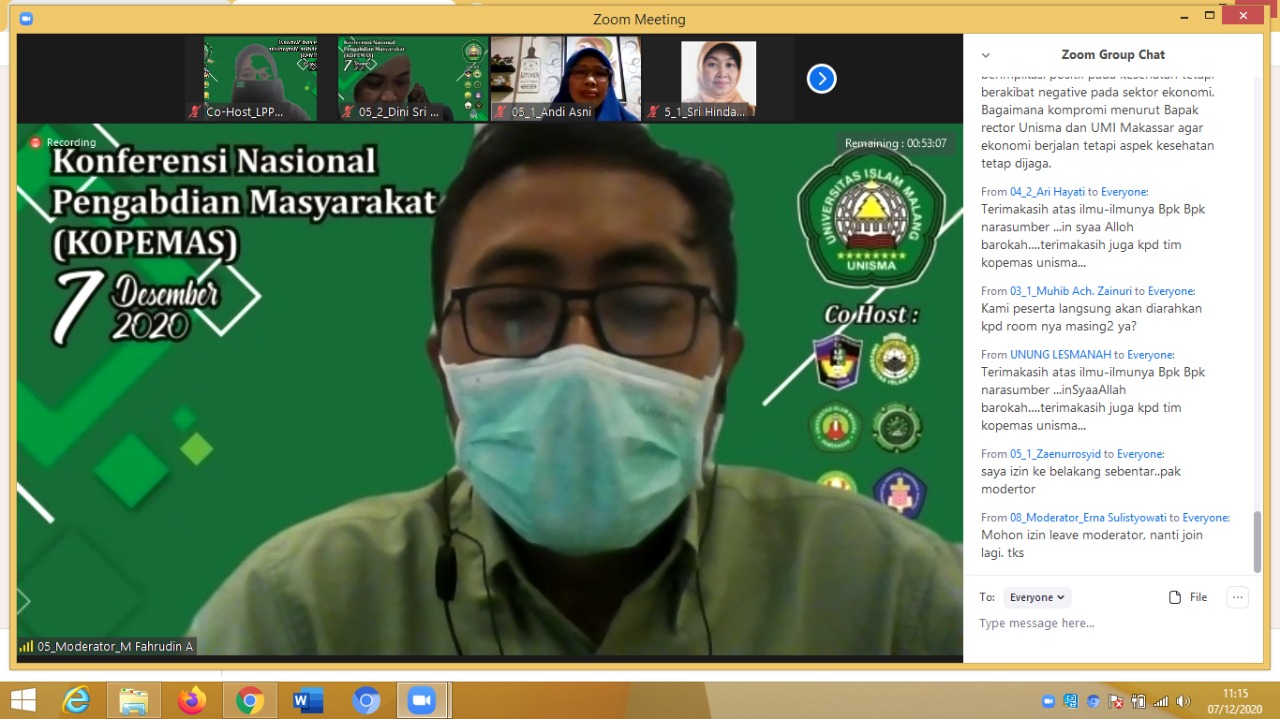Open the To: Everyone recipient dropdown
Viewport: 1280px width, 719px height.
1037,597
